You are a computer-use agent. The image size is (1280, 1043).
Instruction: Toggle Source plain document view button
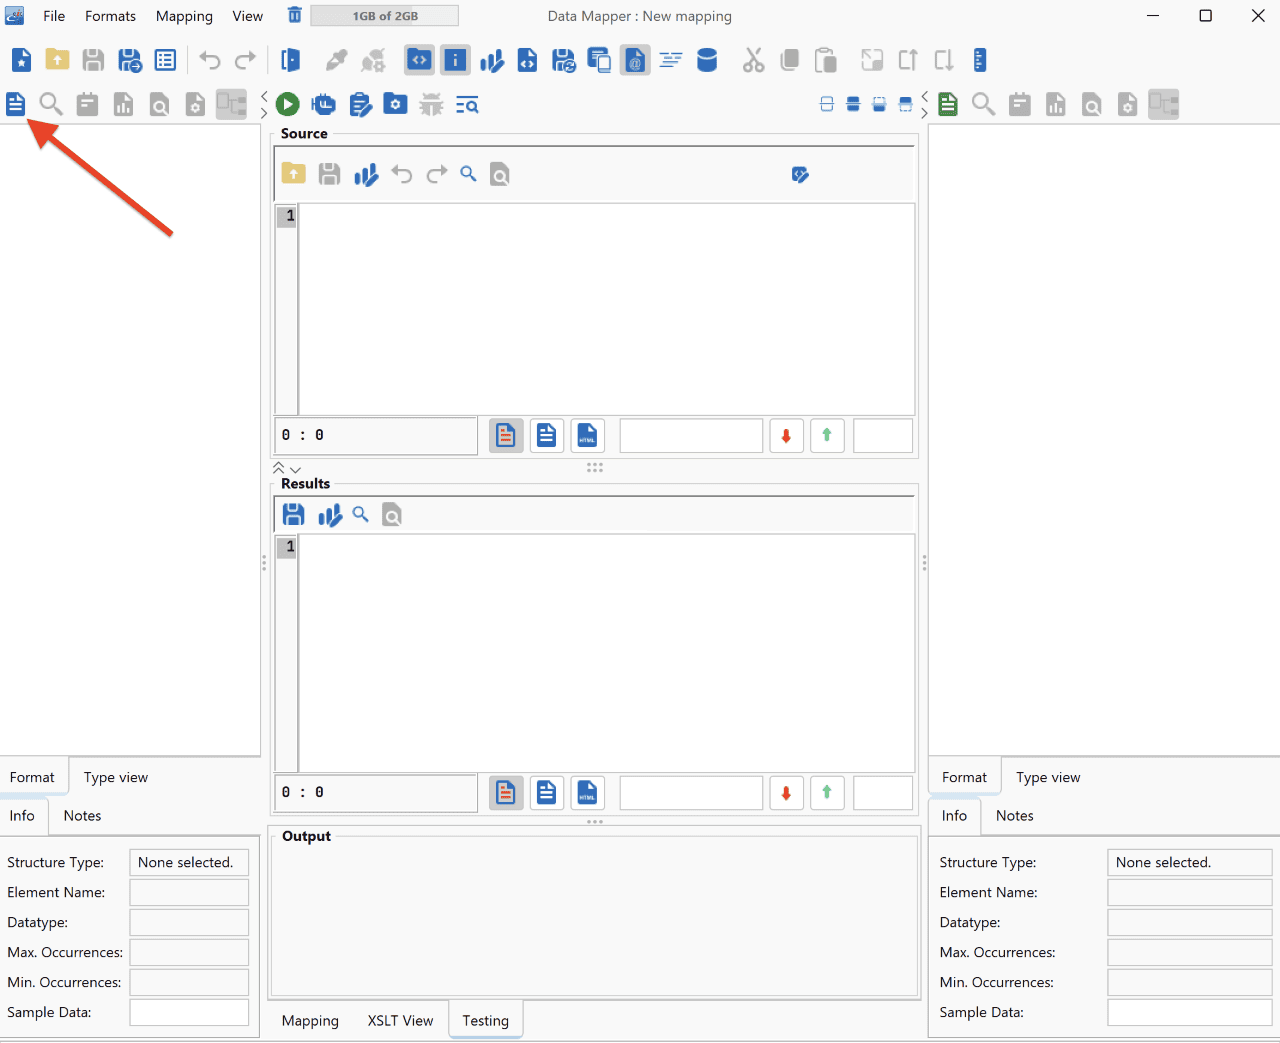coord(546,436)
